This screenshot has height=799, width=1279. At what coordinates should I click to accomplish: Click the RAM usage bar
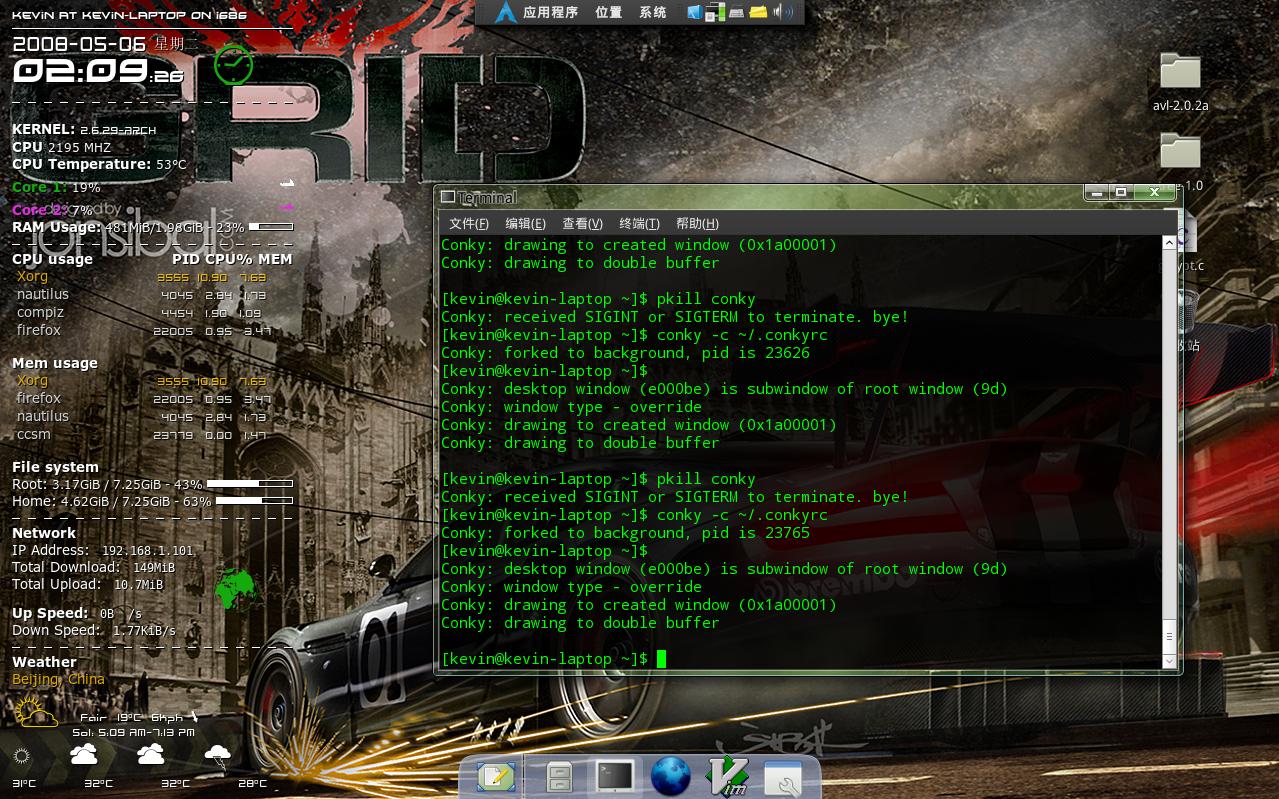tap(270, 227)
